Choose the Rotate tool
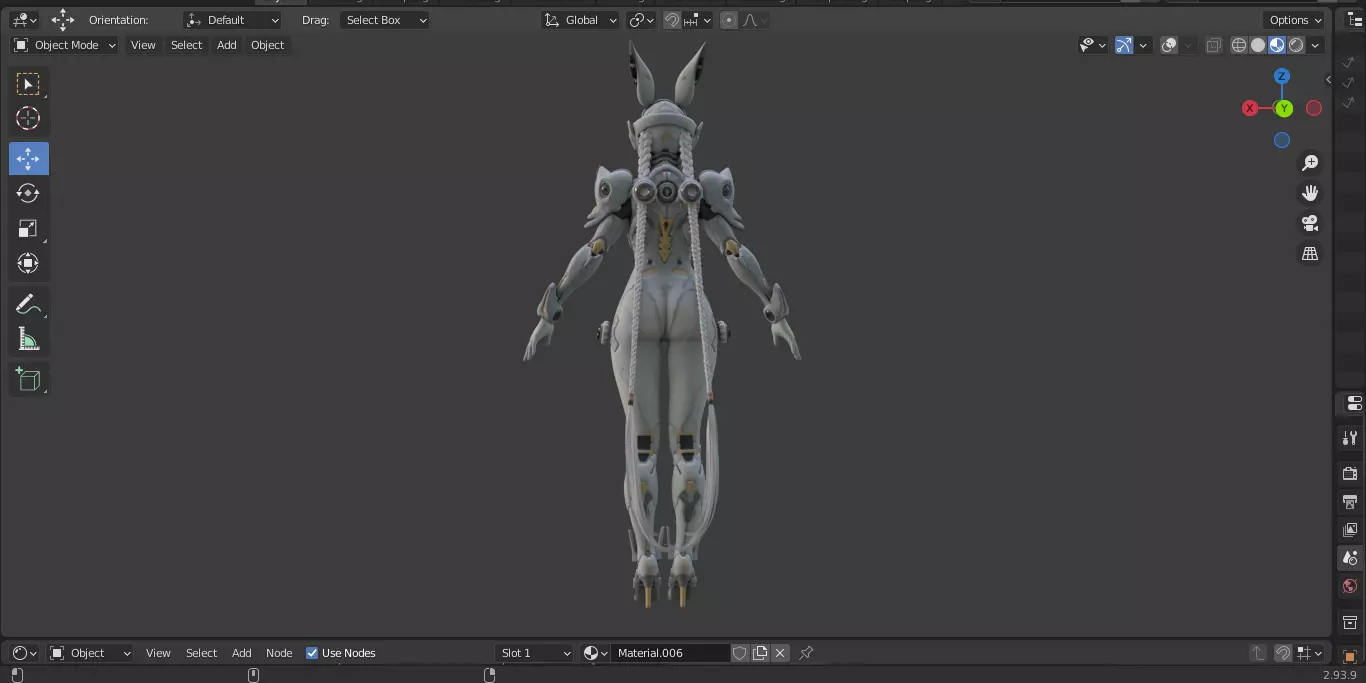Image resolution: width=1366 pixels, height=683 pixels. pyautogui.click(x=28, y=193)
